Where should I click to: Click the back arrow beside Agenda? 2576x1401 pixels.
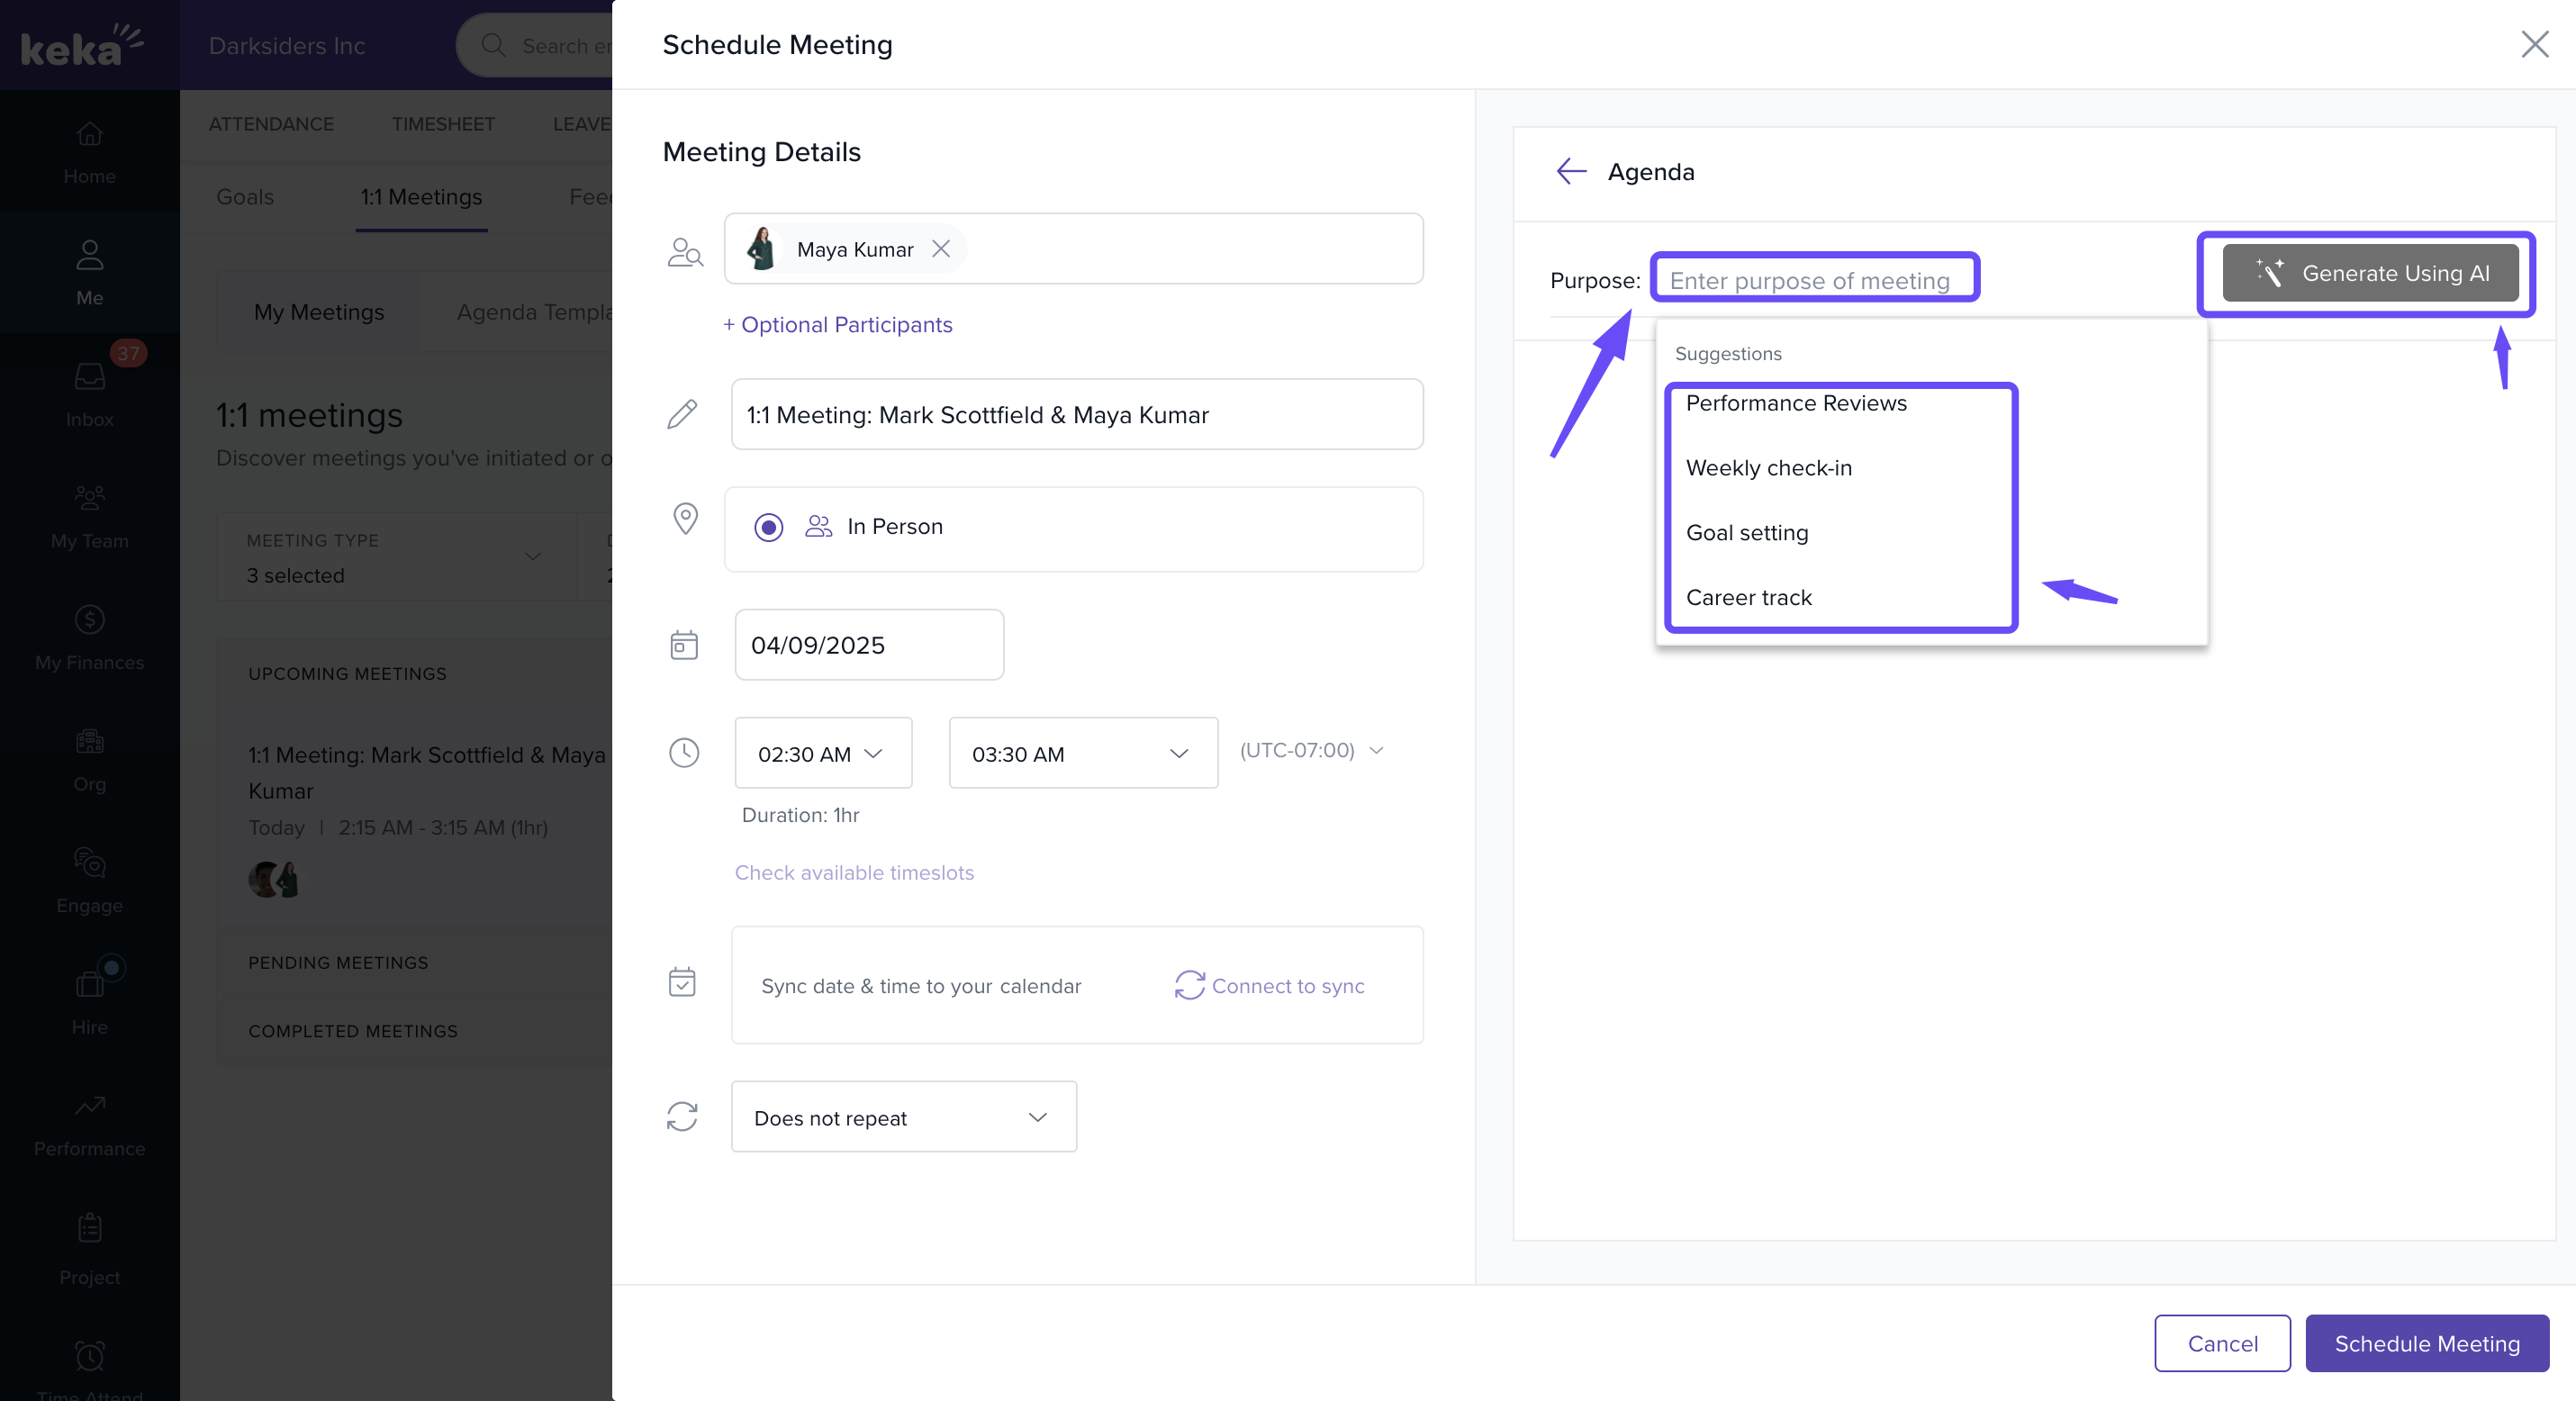pyautogui.click(x=1571, y=171)
